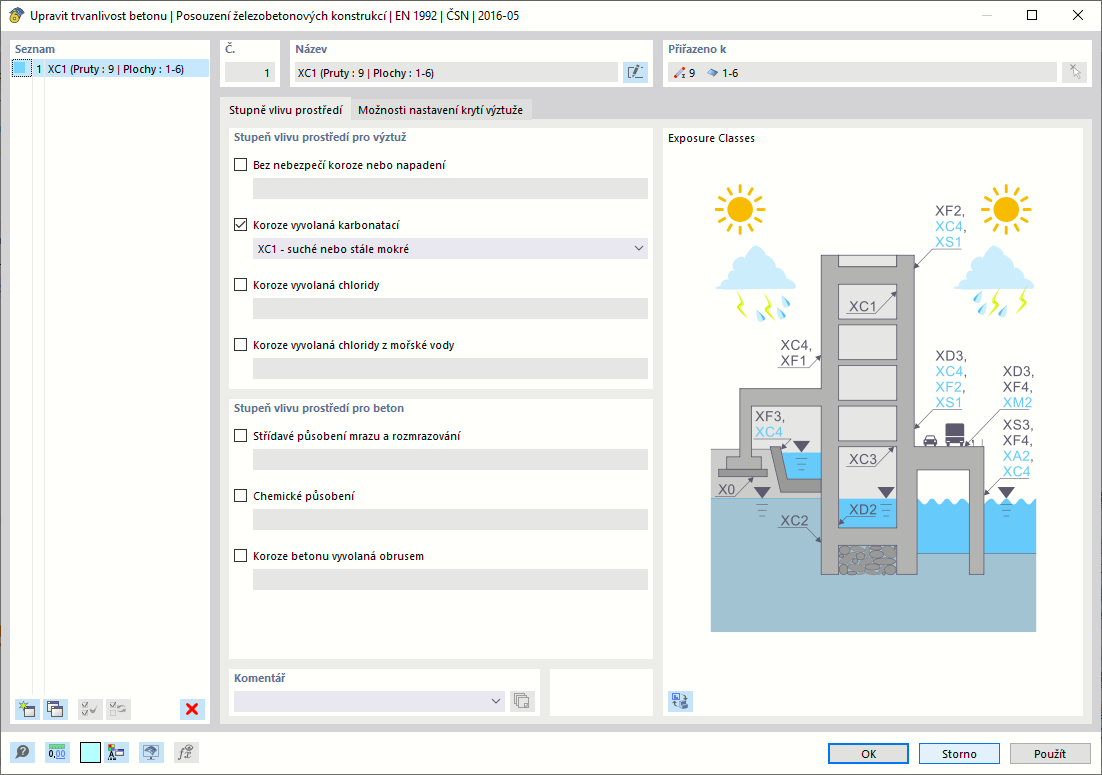Close the dialog window
This screenshot has height=775, width=1102.
tap(1077, 15)
